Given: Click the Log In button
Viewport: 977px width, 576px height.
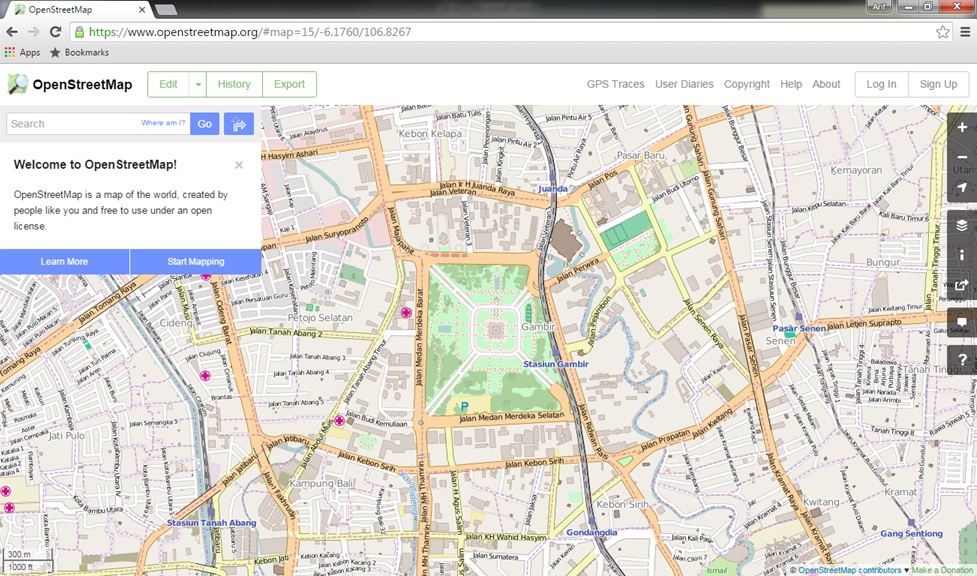Looking at the screenshot, I should coord(881,84).
